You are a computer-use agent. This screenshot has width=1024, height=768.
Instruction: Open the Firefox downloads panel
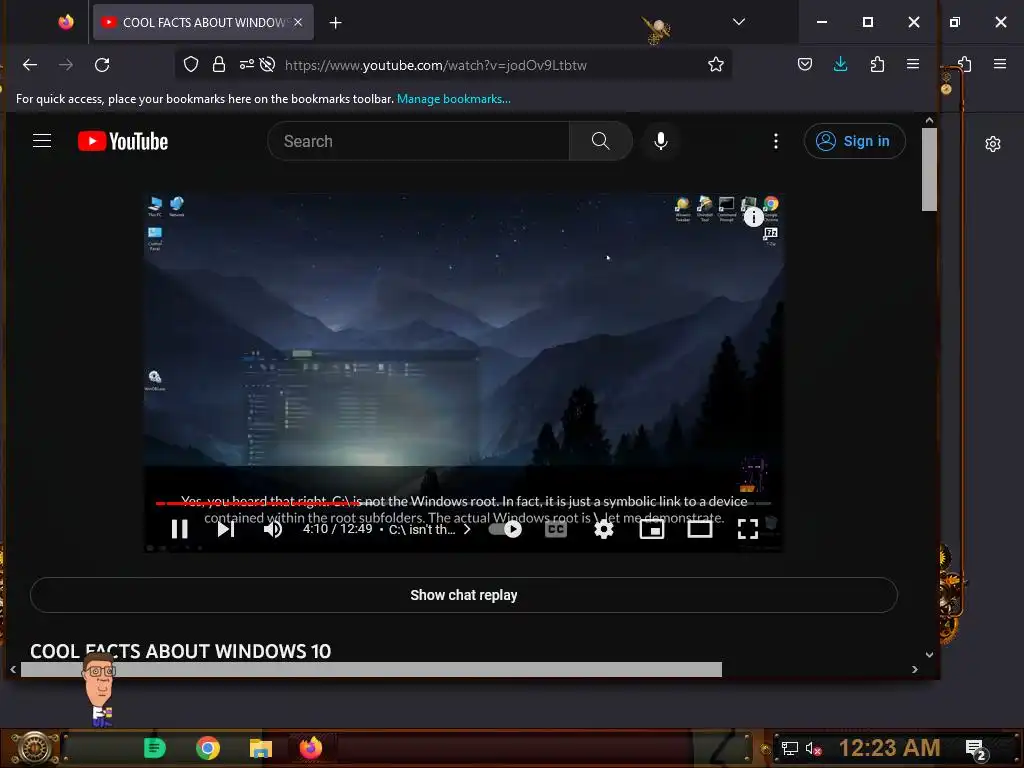point(840,64)
